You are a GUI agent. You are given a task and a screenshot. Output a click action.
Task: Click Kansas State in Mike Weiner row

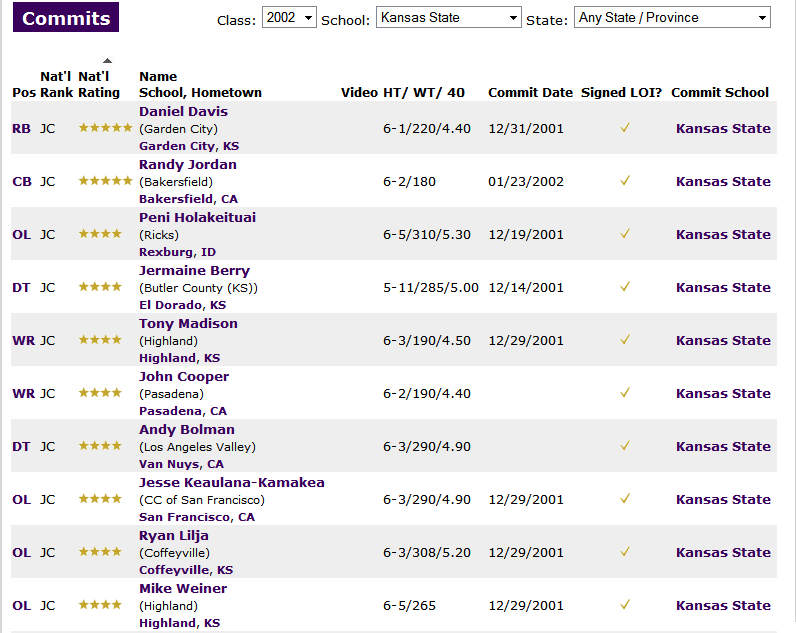click(x=723, y=606)
